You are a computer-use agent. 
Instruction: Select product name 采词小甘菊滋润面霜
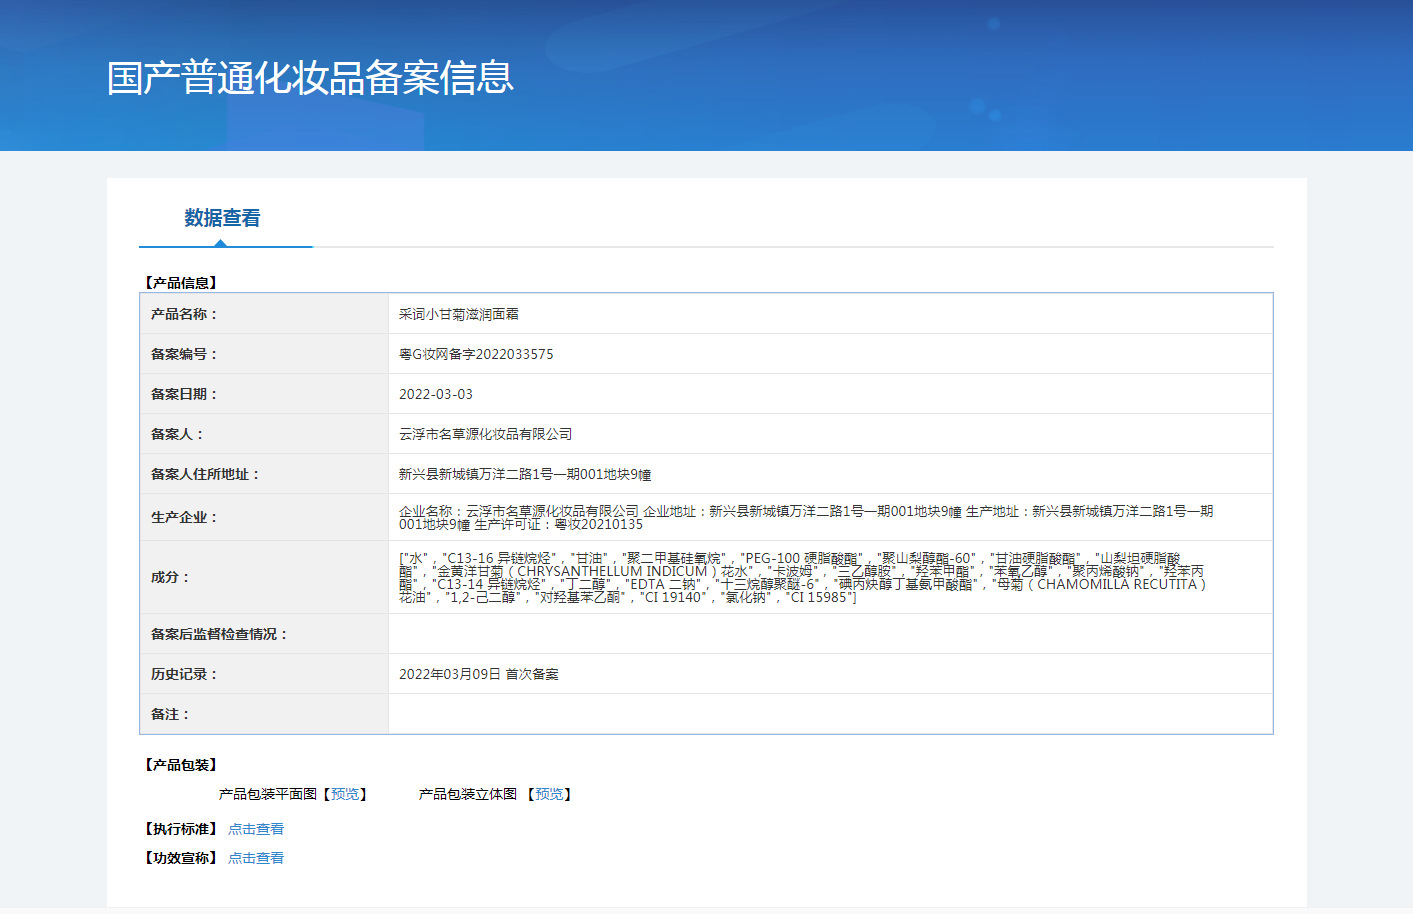pyautogui.click(x=459, y=314)
